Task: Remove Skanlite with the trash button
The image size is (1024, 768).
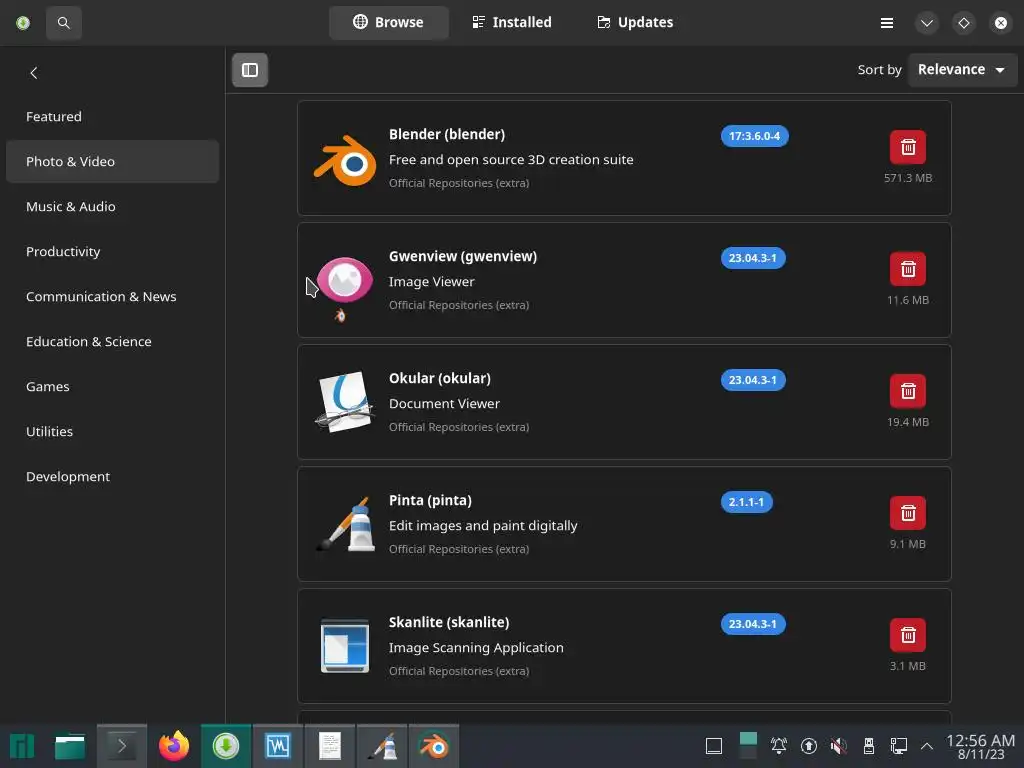Action: 908,635
